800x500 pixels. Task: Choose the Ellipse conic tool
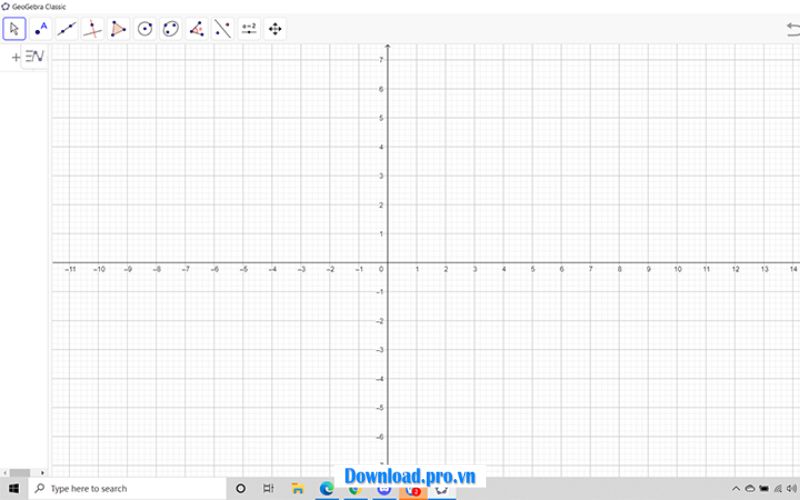click(x=171, y=29)
